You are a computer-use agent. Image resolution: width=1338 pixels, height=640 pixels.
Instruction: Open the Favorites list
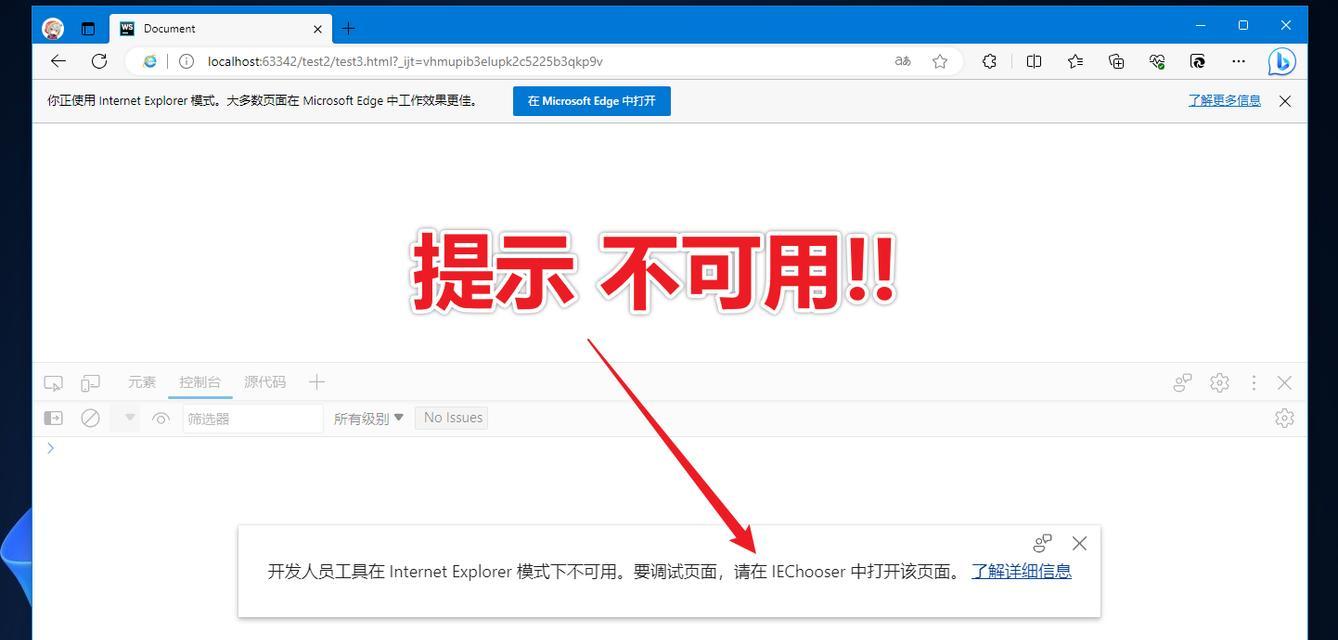(x=1075, y=61)
